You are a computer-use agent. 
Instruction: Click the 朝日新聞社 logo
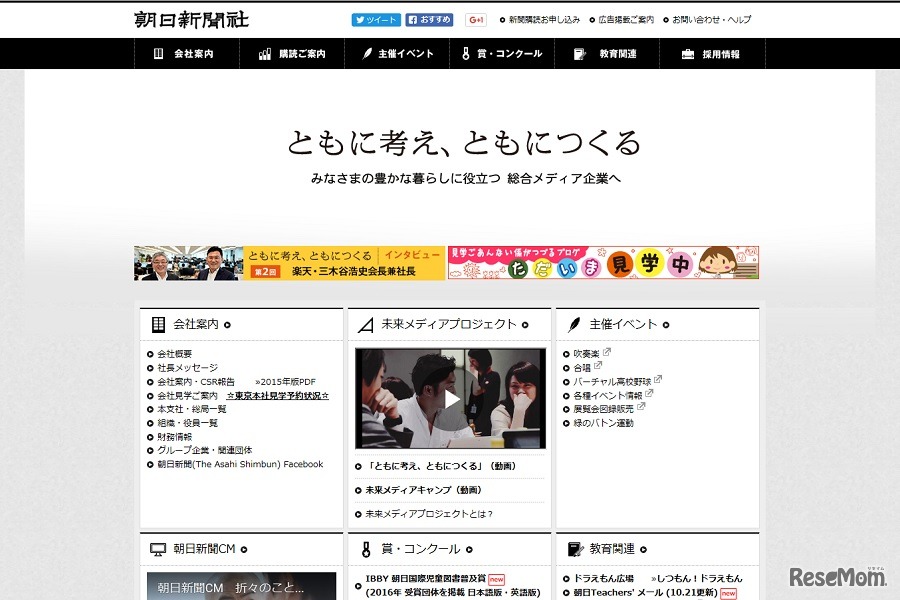pos(189,18)
